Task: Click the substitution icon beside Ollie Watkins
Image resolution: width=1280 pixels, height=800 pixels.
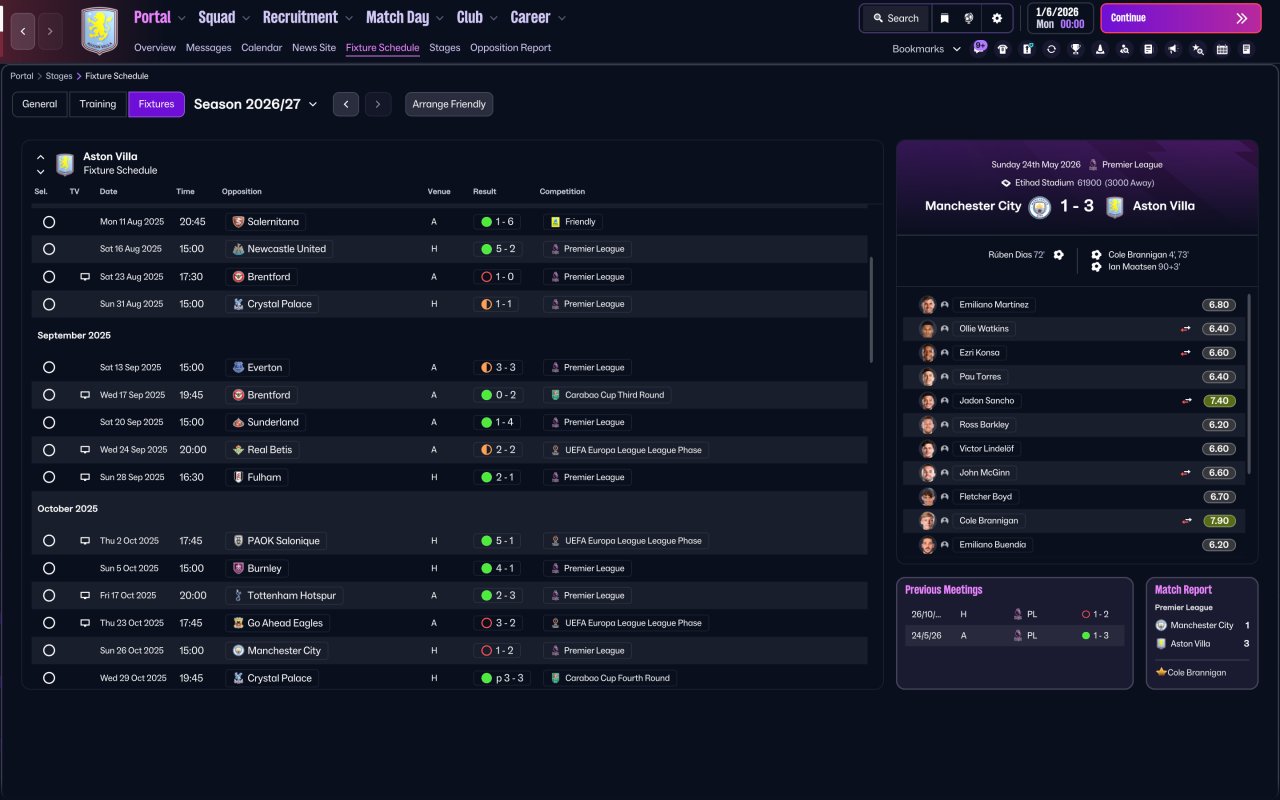Action: point(1186,329)
